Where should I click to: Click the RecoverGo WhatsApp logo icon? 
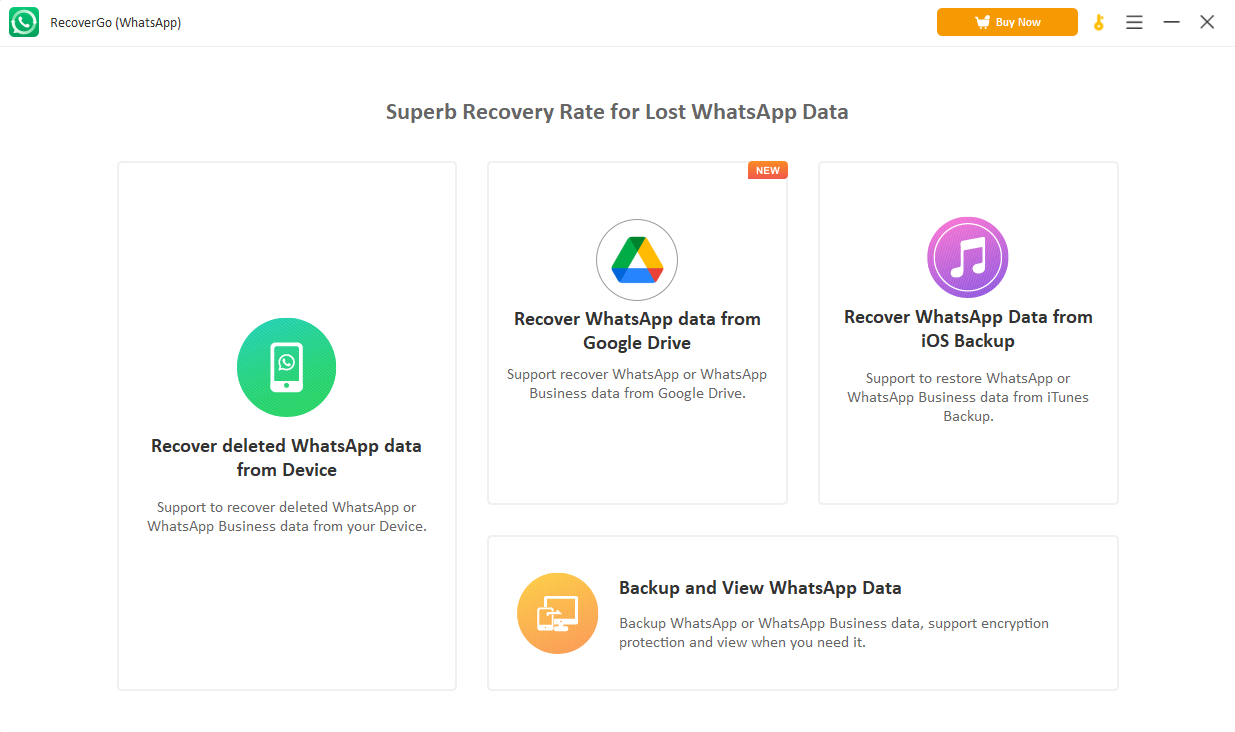click(24, 22)
